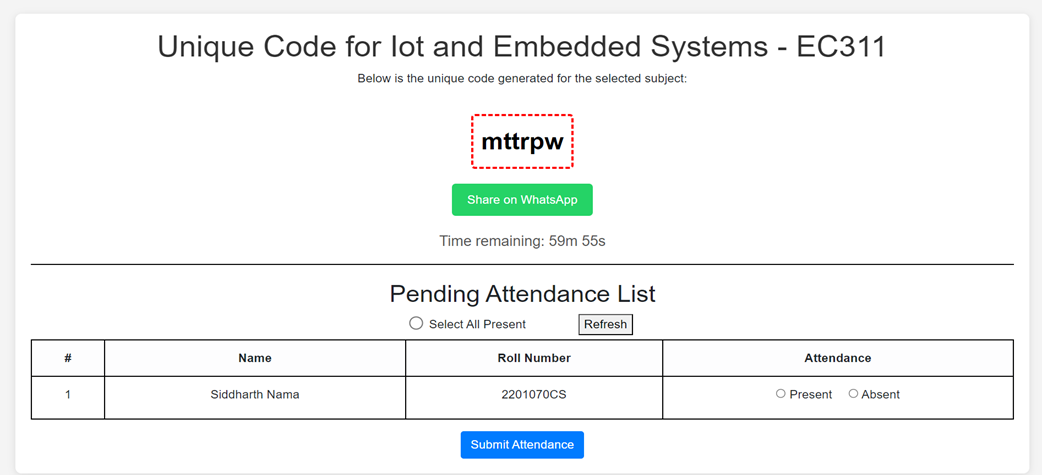The image size is (1042, 475).
Task: Click roll number 2201070CS cell
Action: tap(534, 395)
